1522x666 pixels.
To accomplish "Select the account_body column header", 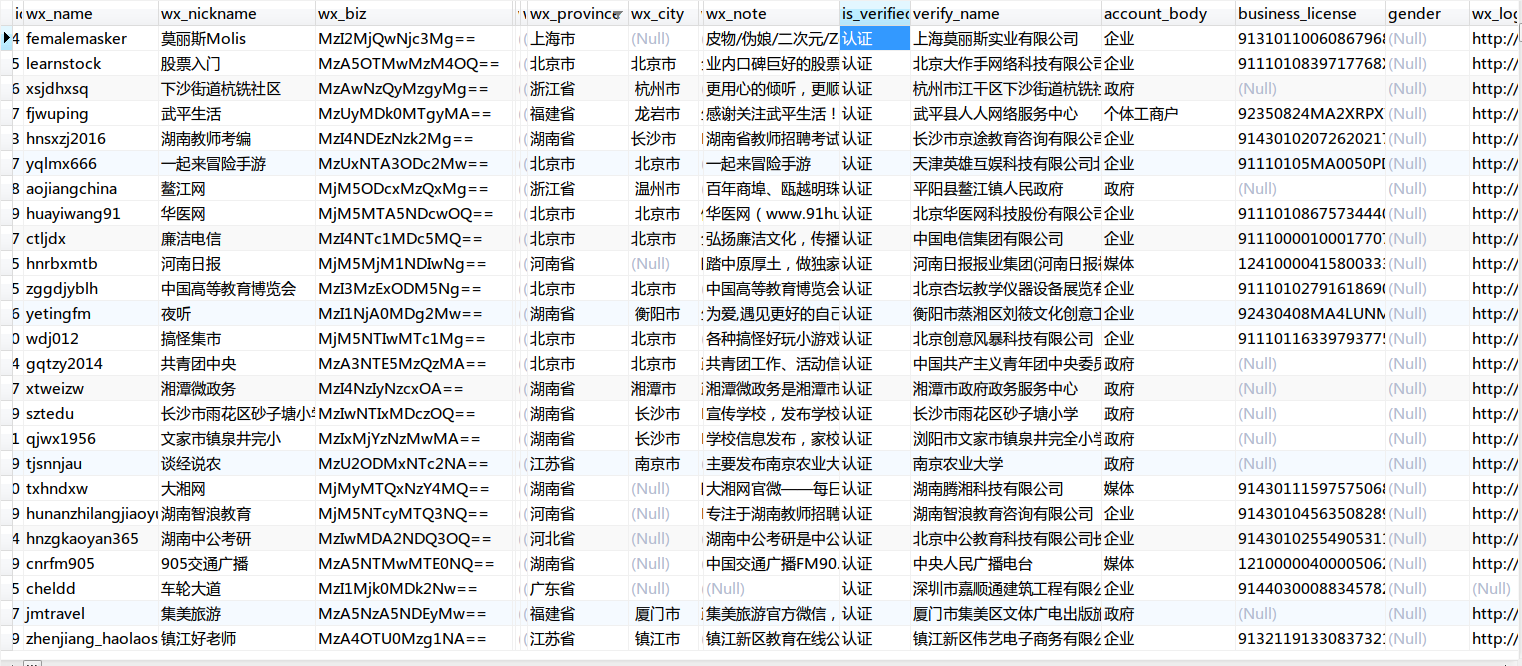I will [x=1167, y=13].
